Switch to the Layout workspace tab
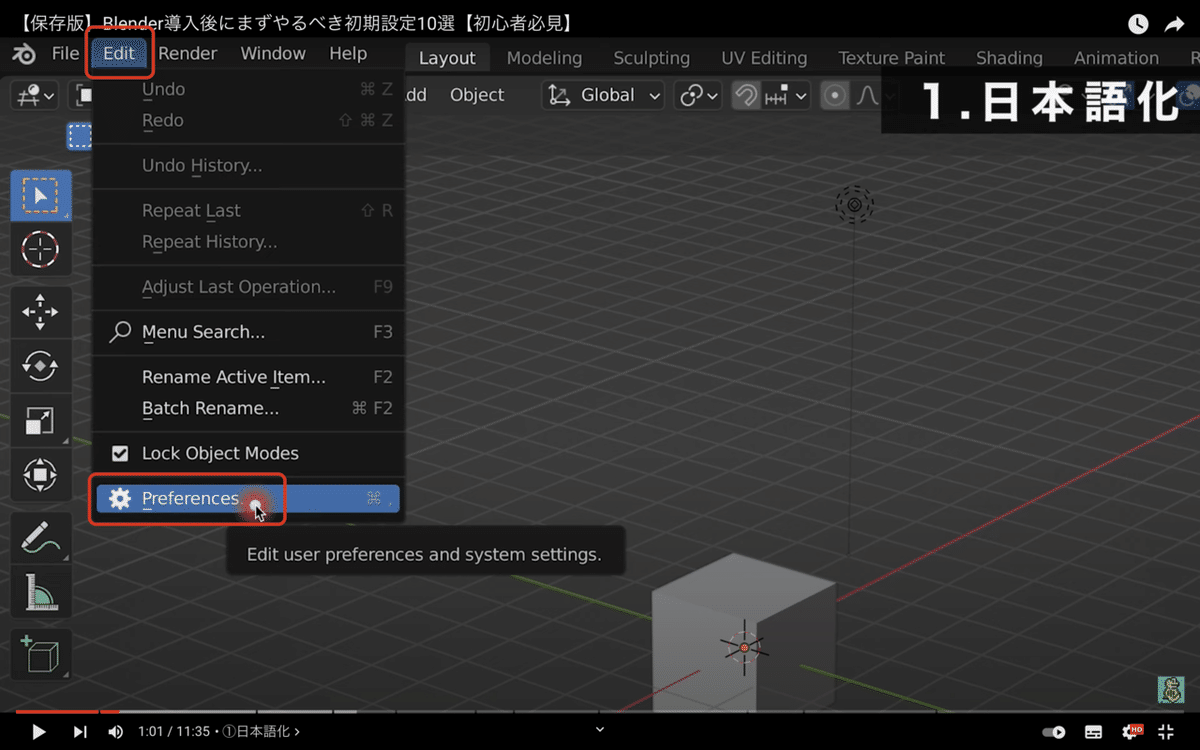Viewport: 1200px width, 750px height. click(x=447, y=58)
